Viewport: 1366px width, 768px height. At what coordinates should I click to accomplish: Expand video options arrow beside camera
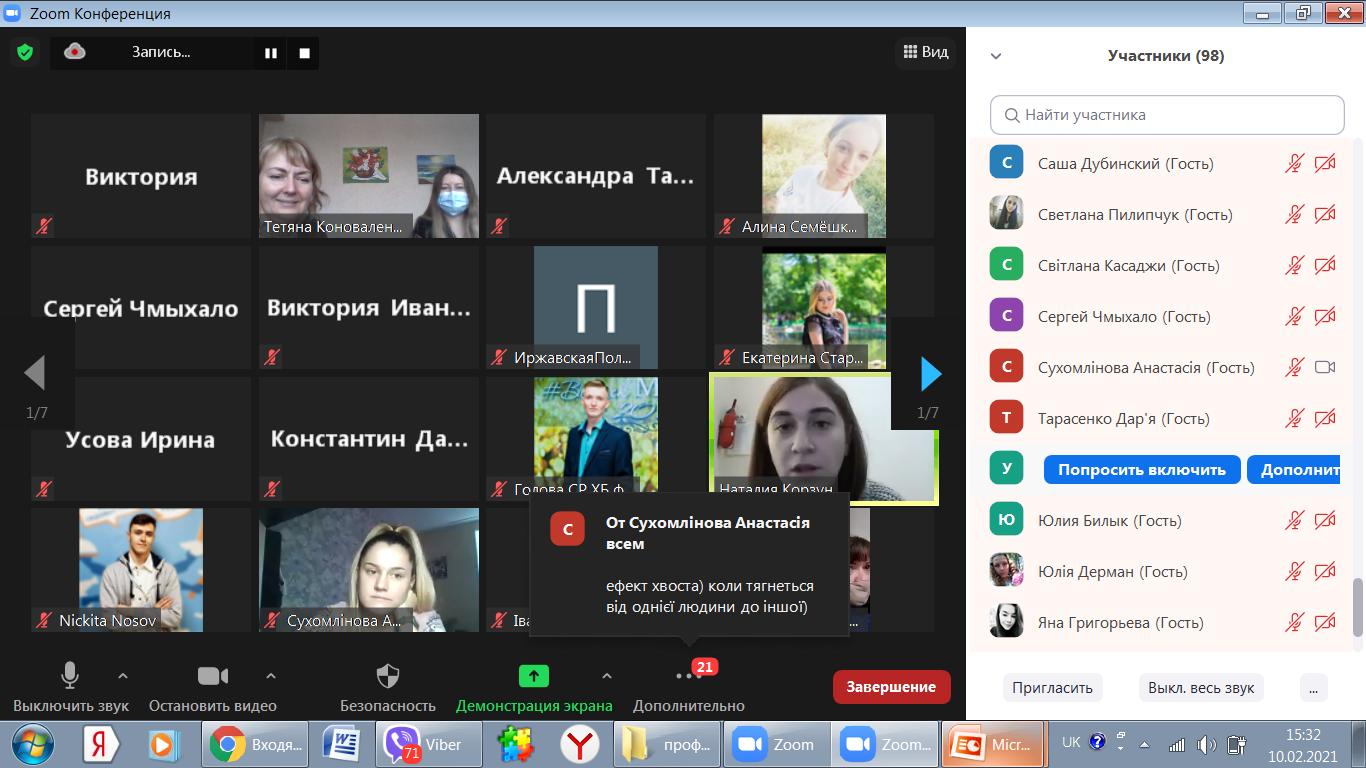pyautogui.click(x=270, y=676)
